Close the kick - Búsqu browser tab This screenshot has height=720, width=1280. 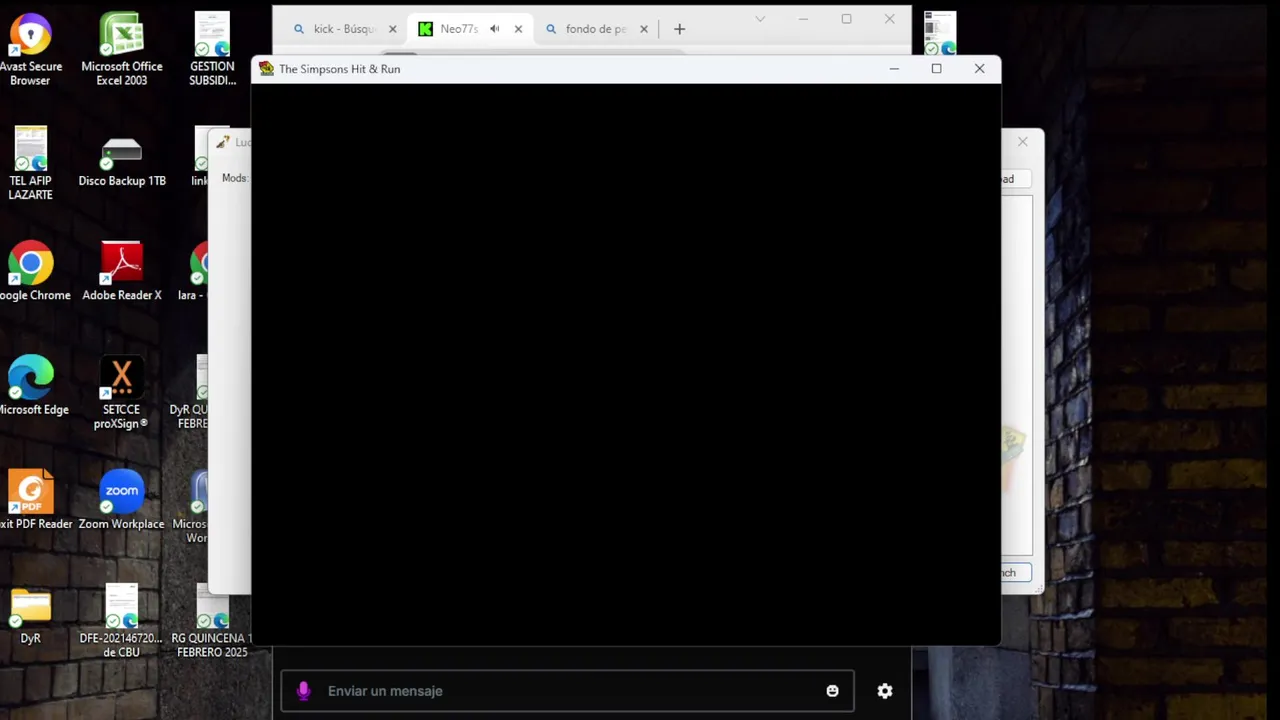tap(392, 29)
